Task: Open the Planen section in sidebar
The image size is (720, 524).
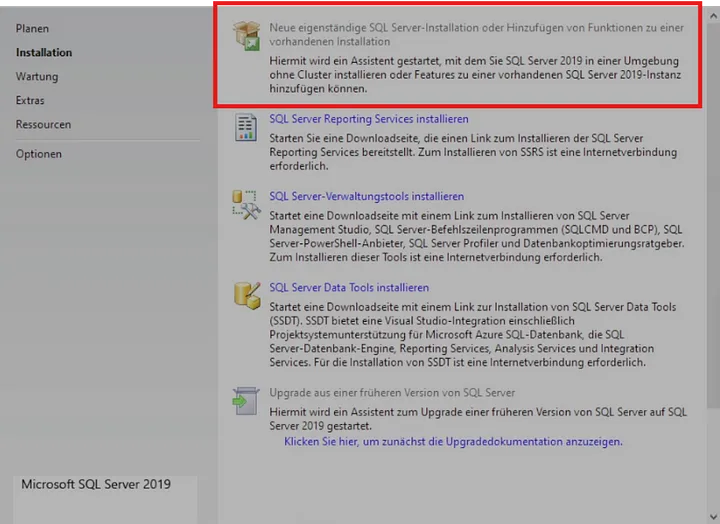Action: click(32, 28)
